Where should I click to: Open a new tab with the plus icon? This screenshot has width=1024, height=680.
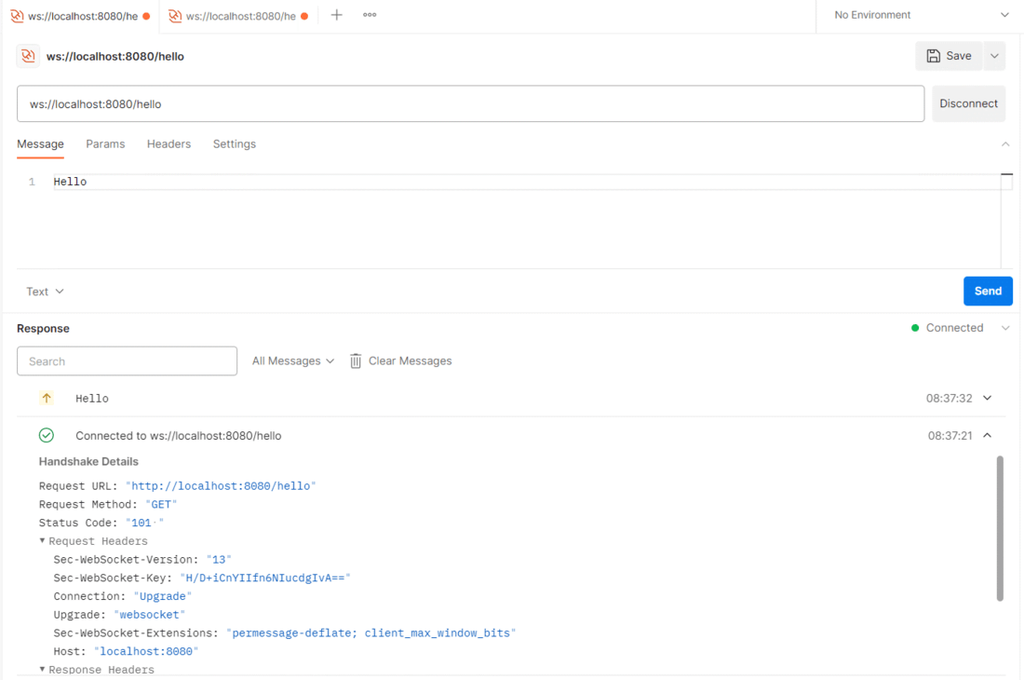point(336,15)
